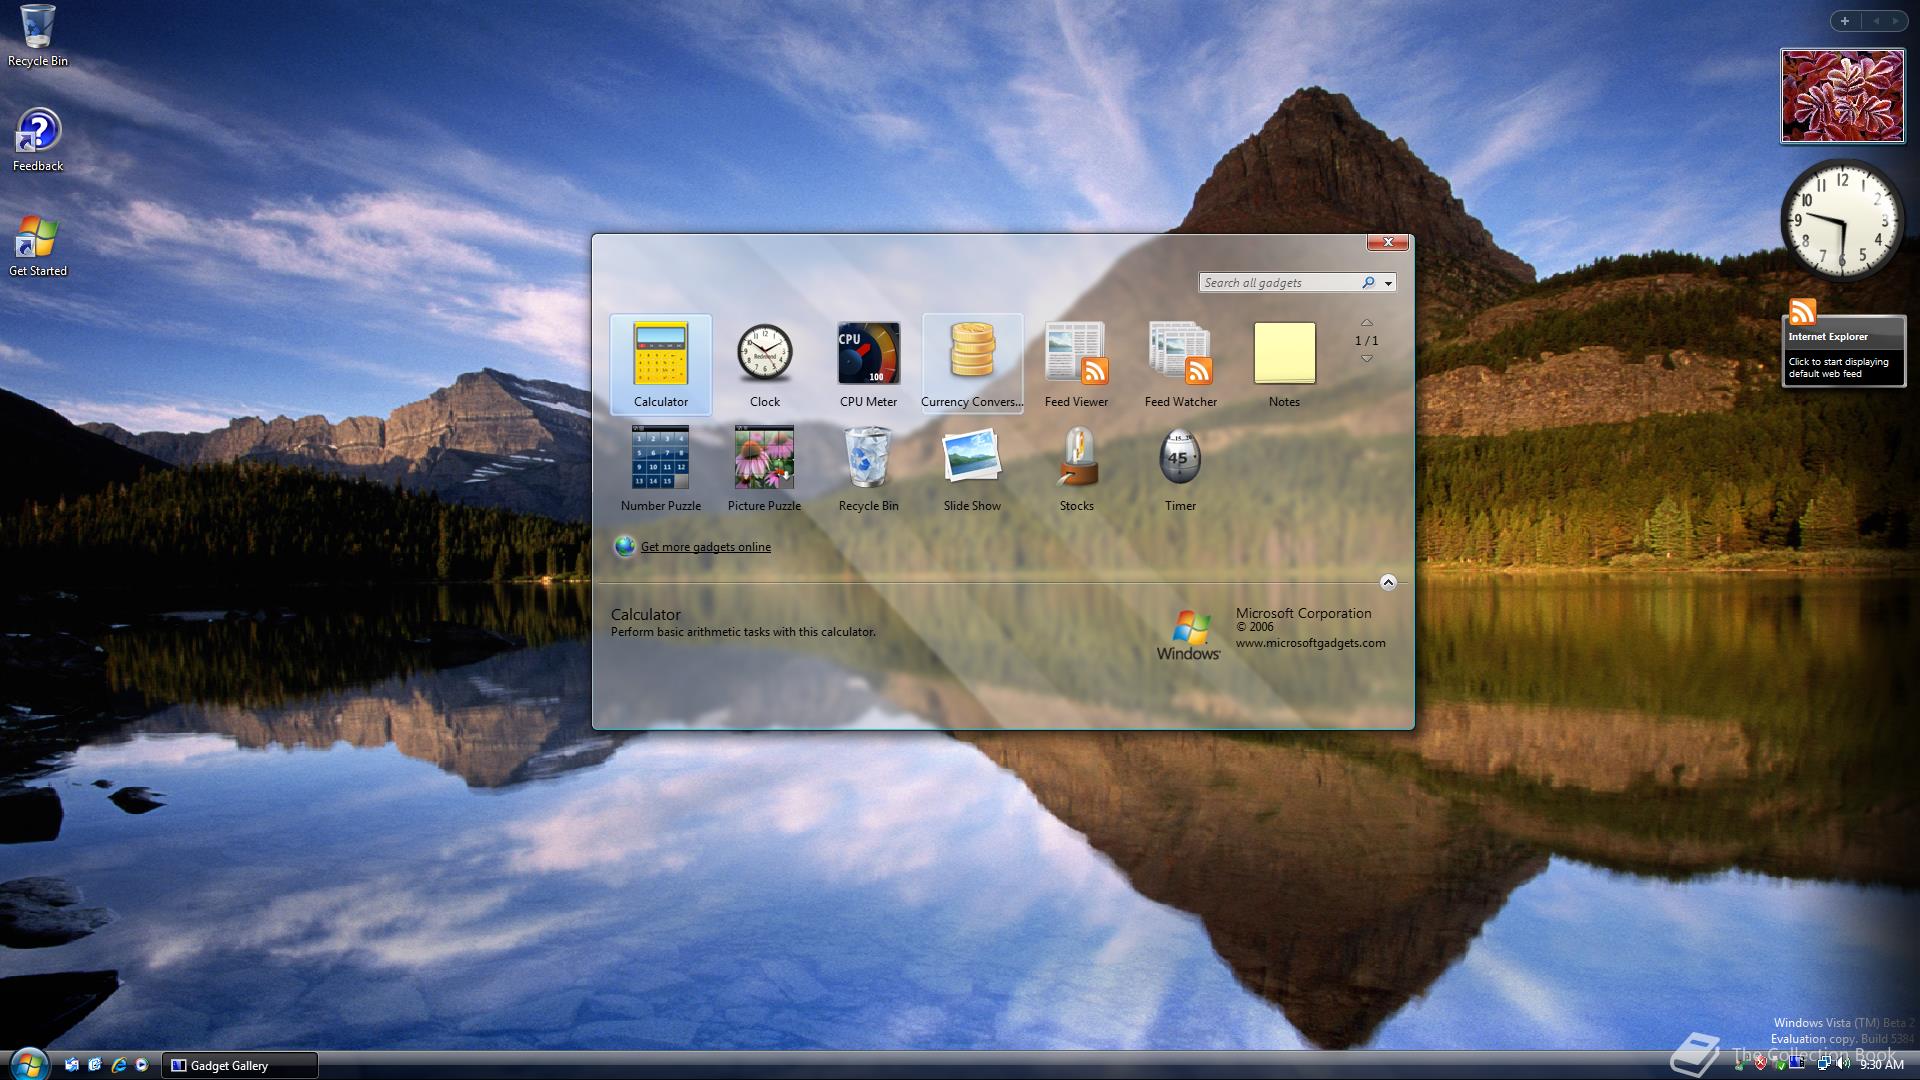
Task: Select the Number Puzzle gadget
Action: (660, 468)
